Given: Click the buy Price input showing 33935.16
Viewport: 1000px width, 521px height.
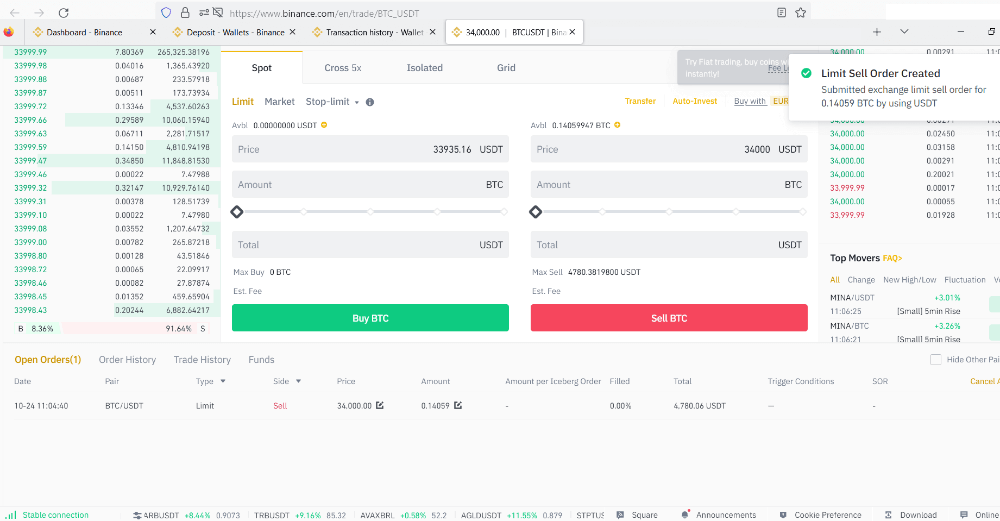Looking at the screenshot, I should 371,149.
